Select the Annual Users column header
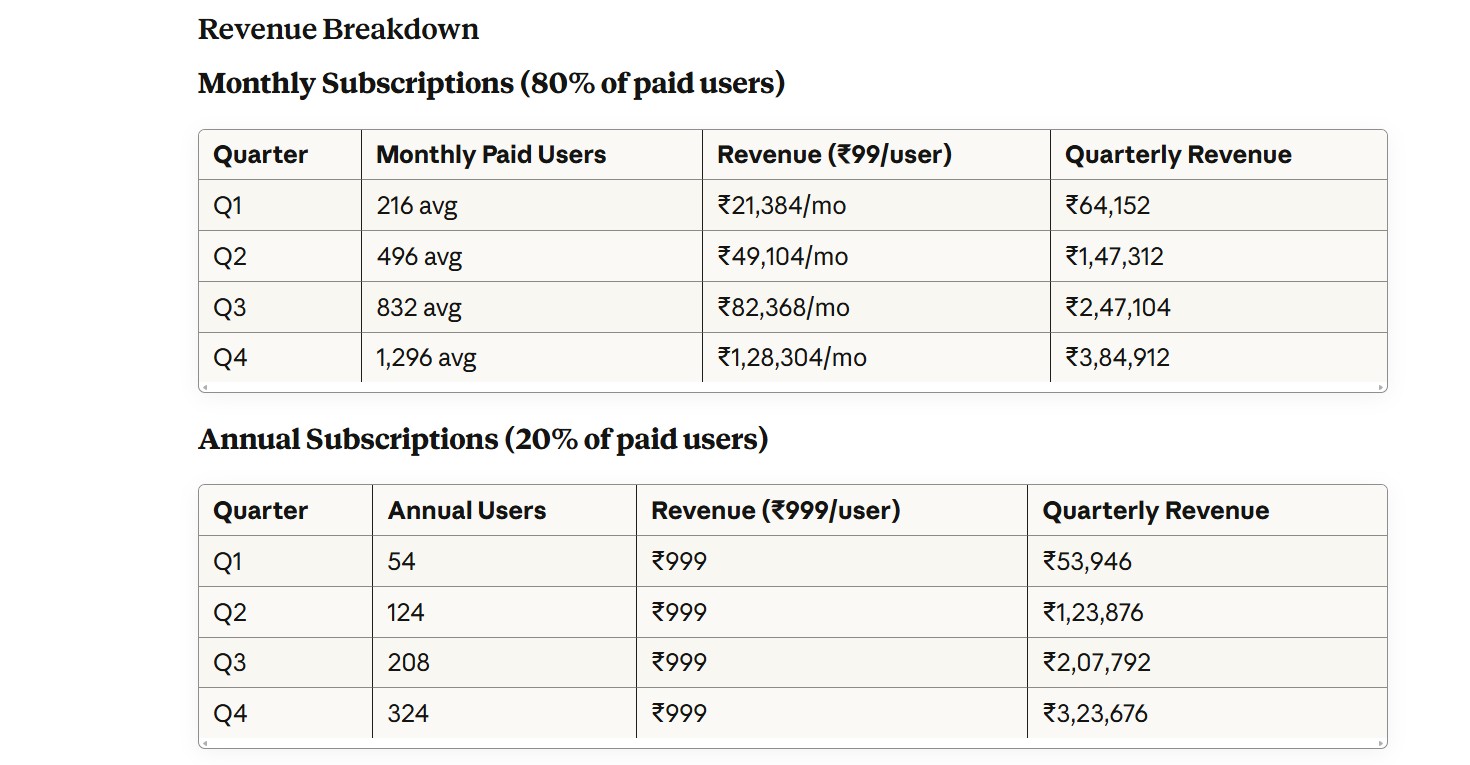Viewport: 1470px width, 765px height. (x=467, y=511)
